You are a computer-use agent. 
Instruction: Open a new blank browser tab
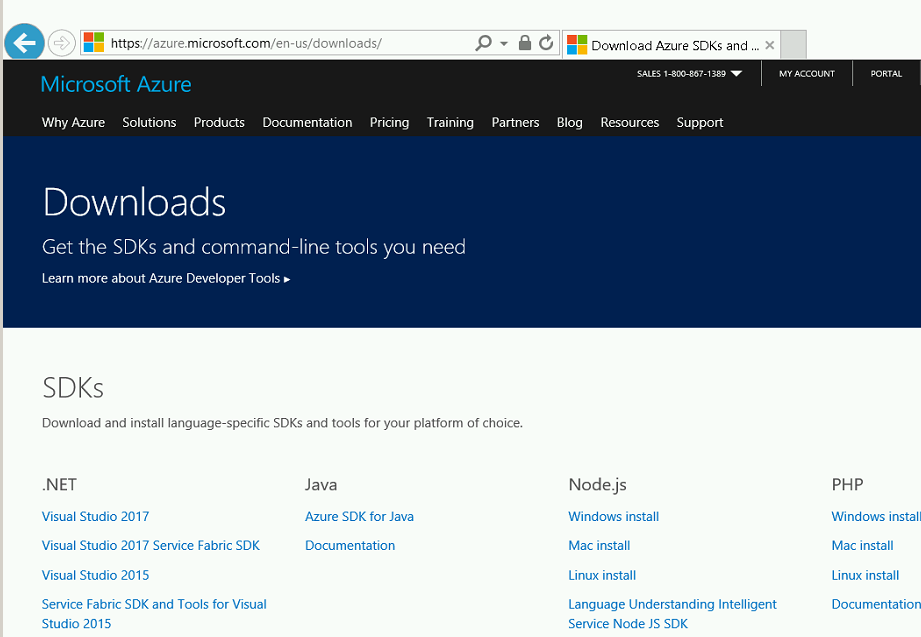pyautogui.click(x=794, y=45)
